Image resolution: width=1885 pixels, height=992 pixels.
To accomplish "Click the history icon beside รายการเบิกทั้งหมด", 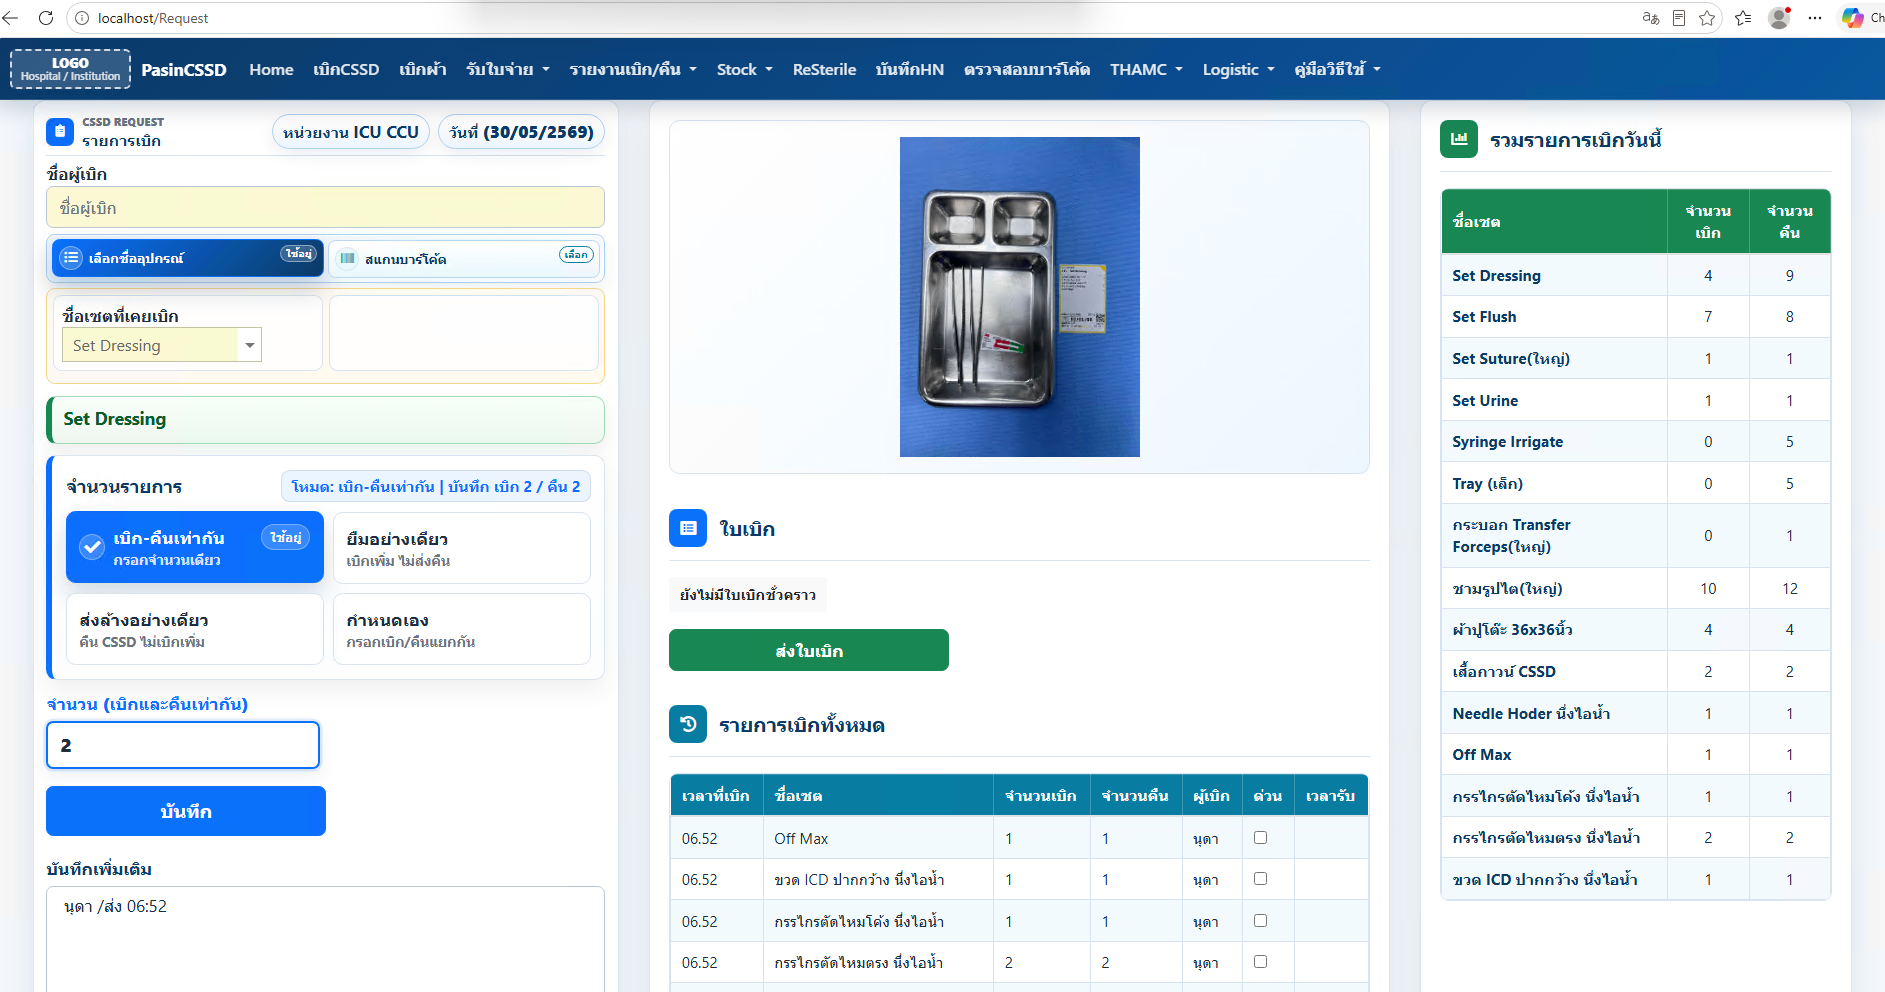I will (x=688, y=724).
